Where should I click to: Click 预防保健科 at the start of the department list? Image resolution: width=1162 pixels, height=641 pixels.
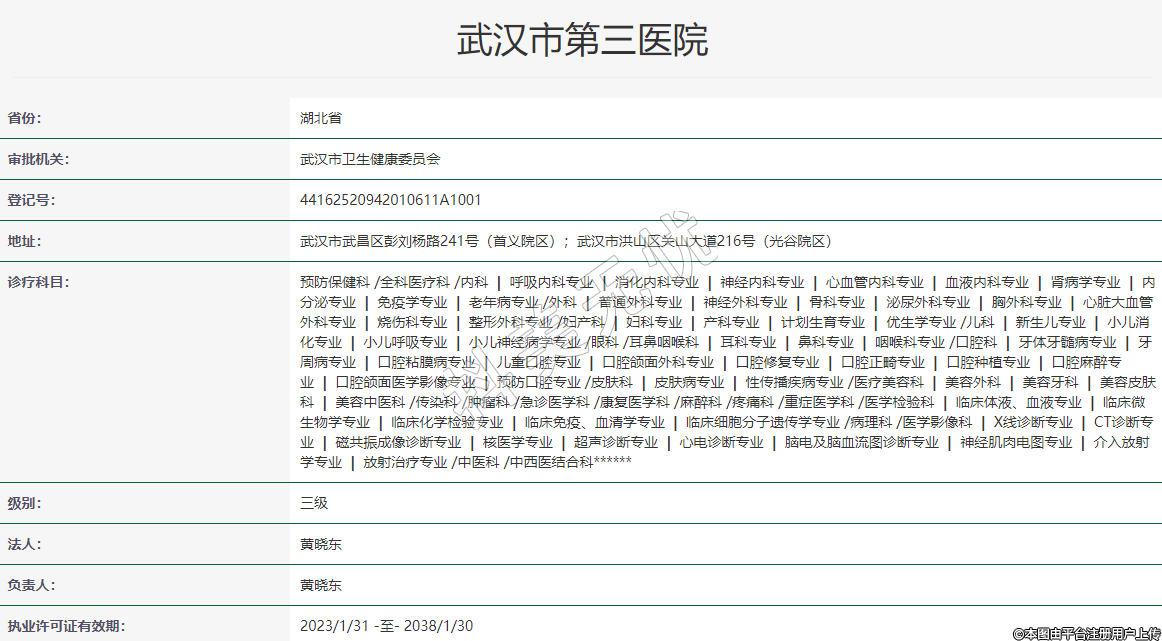pos(335,282)
